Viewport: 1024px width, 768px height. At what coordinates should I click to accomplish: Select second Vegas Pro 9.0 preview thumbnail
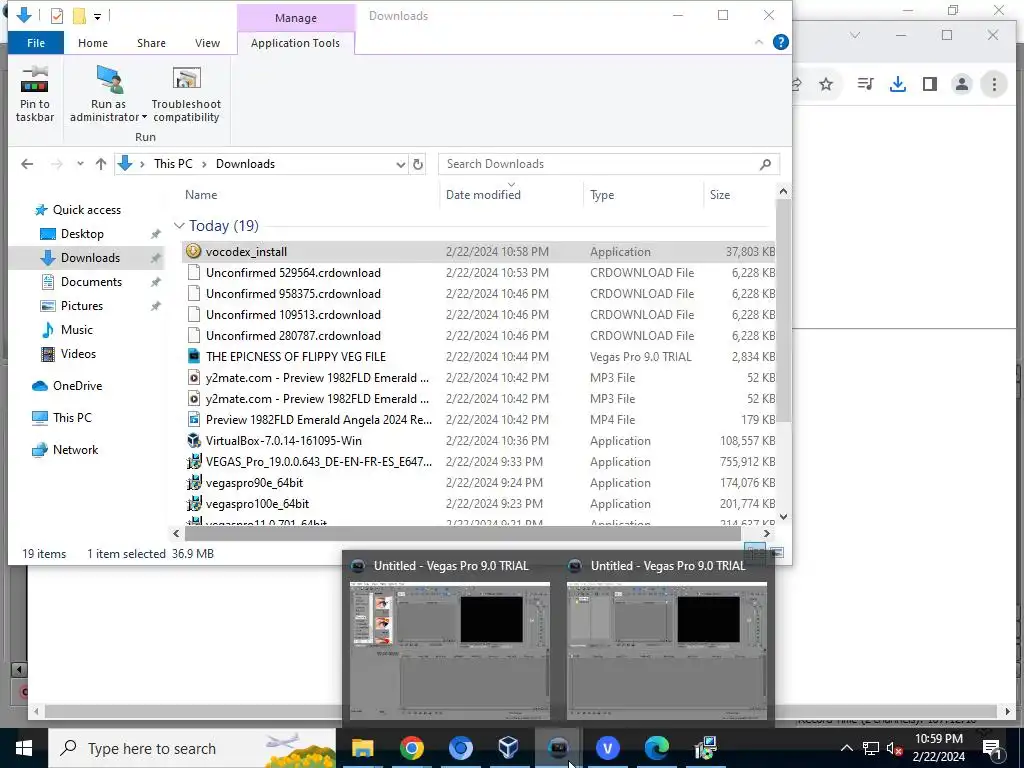pyautogui.click(x=667, y=650)
